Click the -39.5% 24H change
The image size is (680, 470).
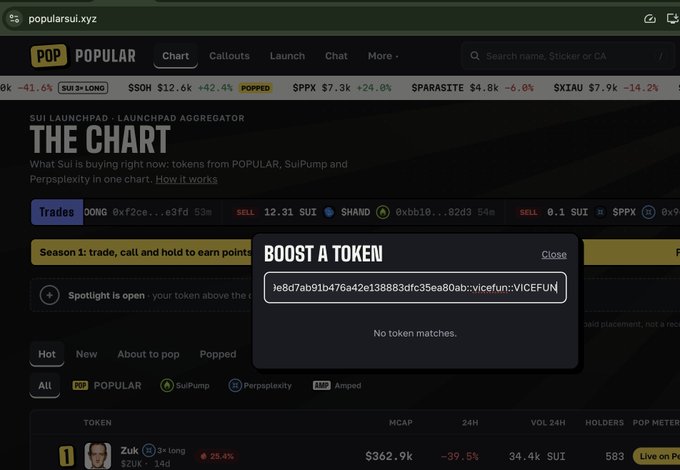point(459,456)
